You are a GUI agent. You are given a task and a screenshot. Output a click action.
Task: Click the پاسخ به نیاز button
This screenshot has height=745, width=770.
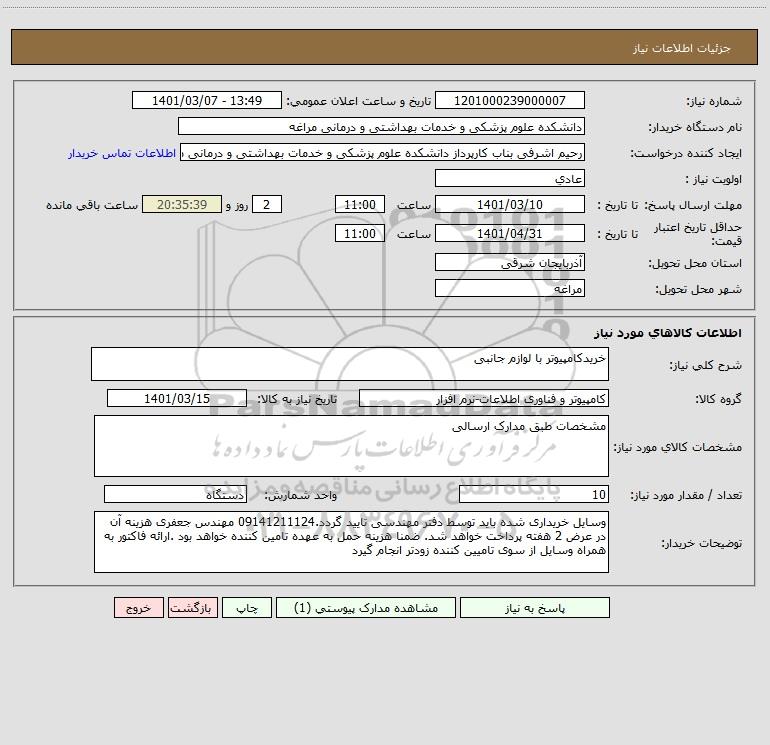tap(535, 608)
